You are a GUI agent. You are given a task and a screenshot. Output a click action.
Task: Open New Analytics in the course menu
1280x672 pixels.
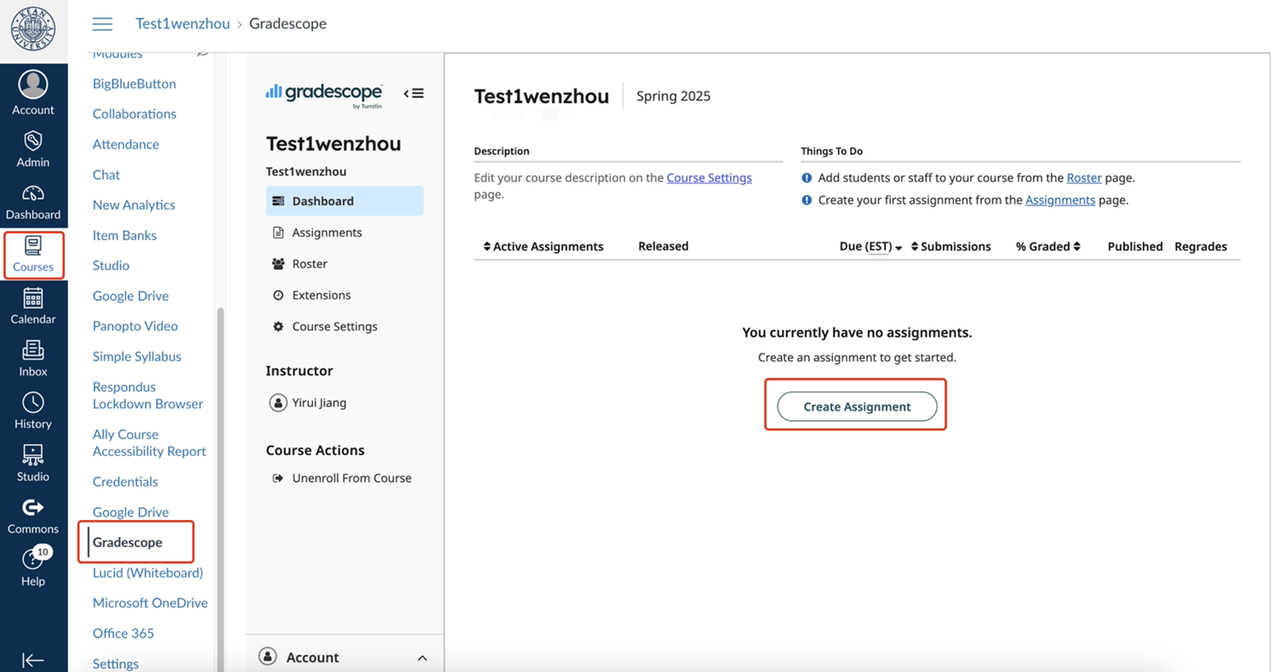click(133, 205)
